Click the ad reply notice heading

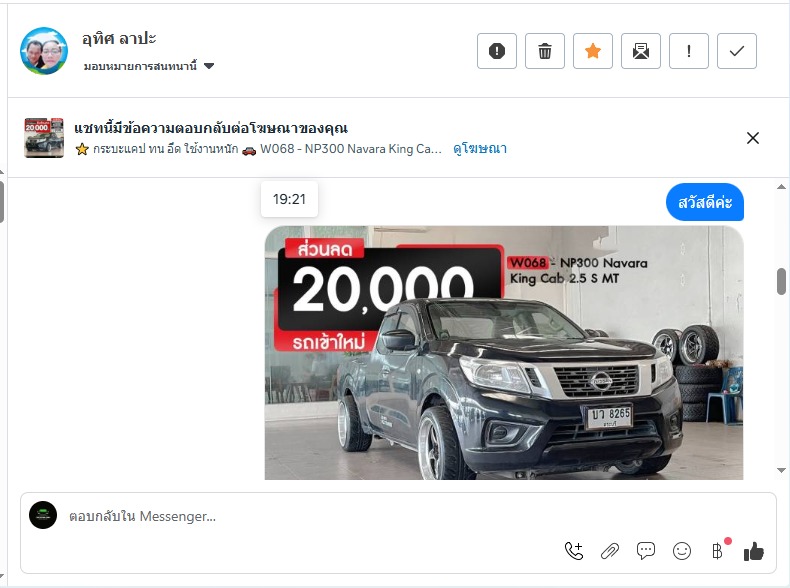pos(211,128)
